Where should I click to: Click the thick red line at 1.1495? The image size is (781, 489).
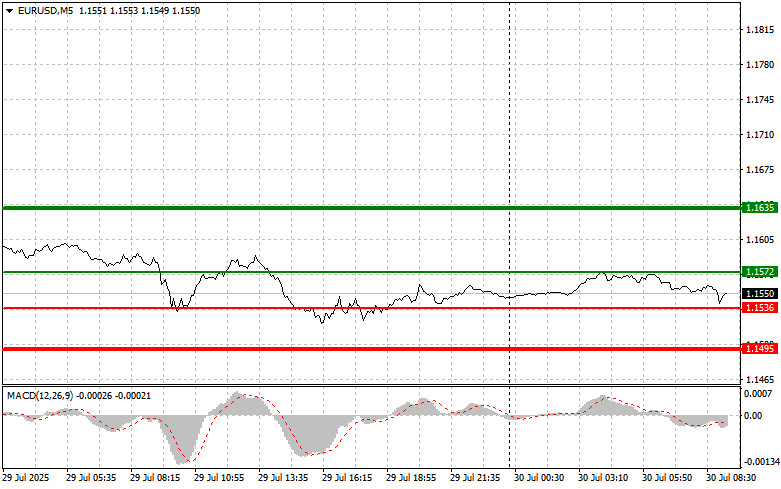pyautogui.click(x=370, y=349)
